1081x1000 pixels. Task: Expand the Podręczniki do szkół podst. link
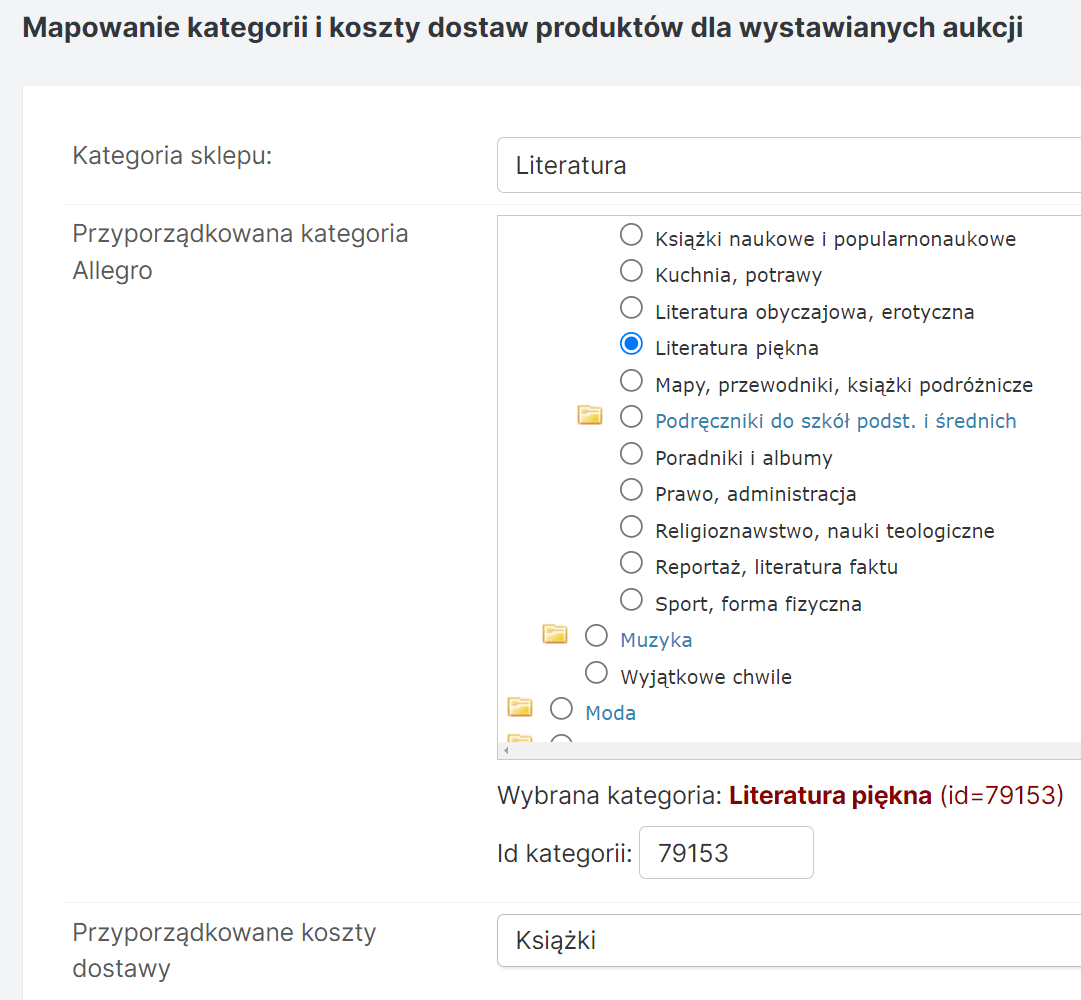[835, 421]
